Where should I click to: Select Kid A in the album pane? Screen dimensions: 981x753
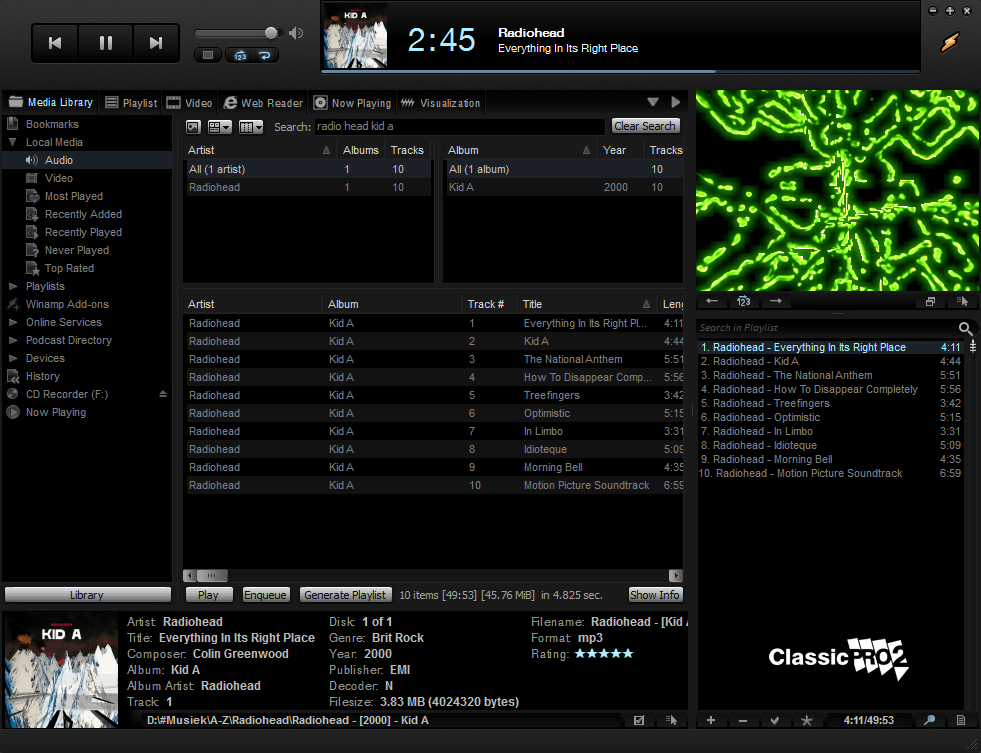[564, 187]
